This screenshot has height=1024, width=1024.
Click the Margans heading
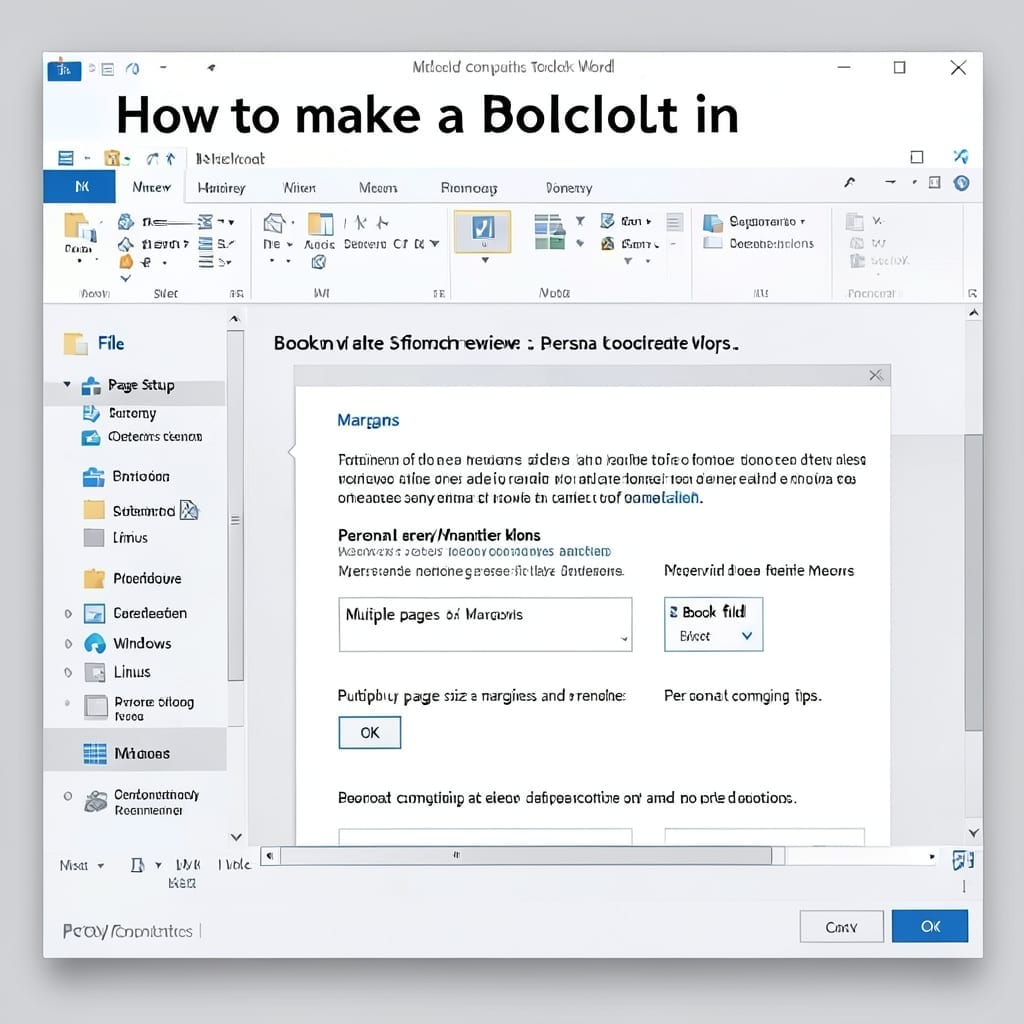368,420
